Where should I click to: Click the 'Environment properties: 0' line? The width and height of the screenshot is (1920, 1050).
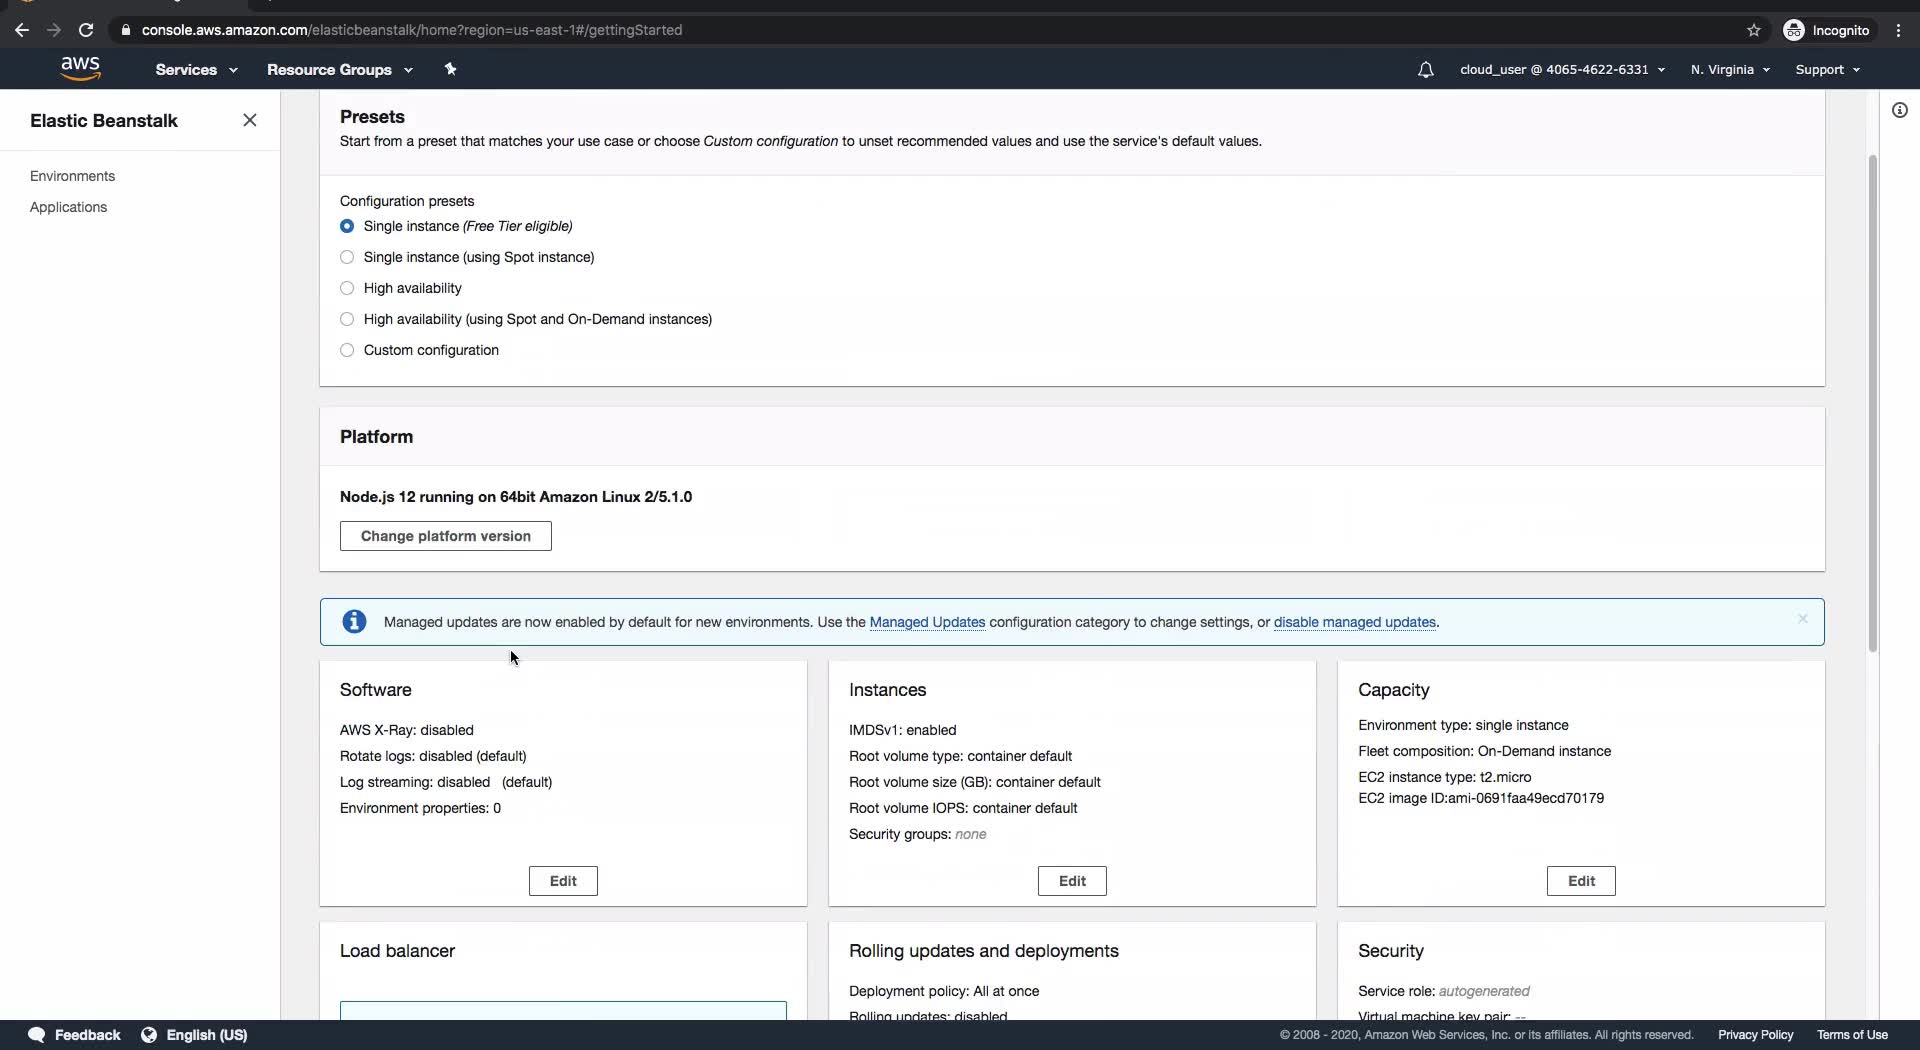[x=420, y=808]
